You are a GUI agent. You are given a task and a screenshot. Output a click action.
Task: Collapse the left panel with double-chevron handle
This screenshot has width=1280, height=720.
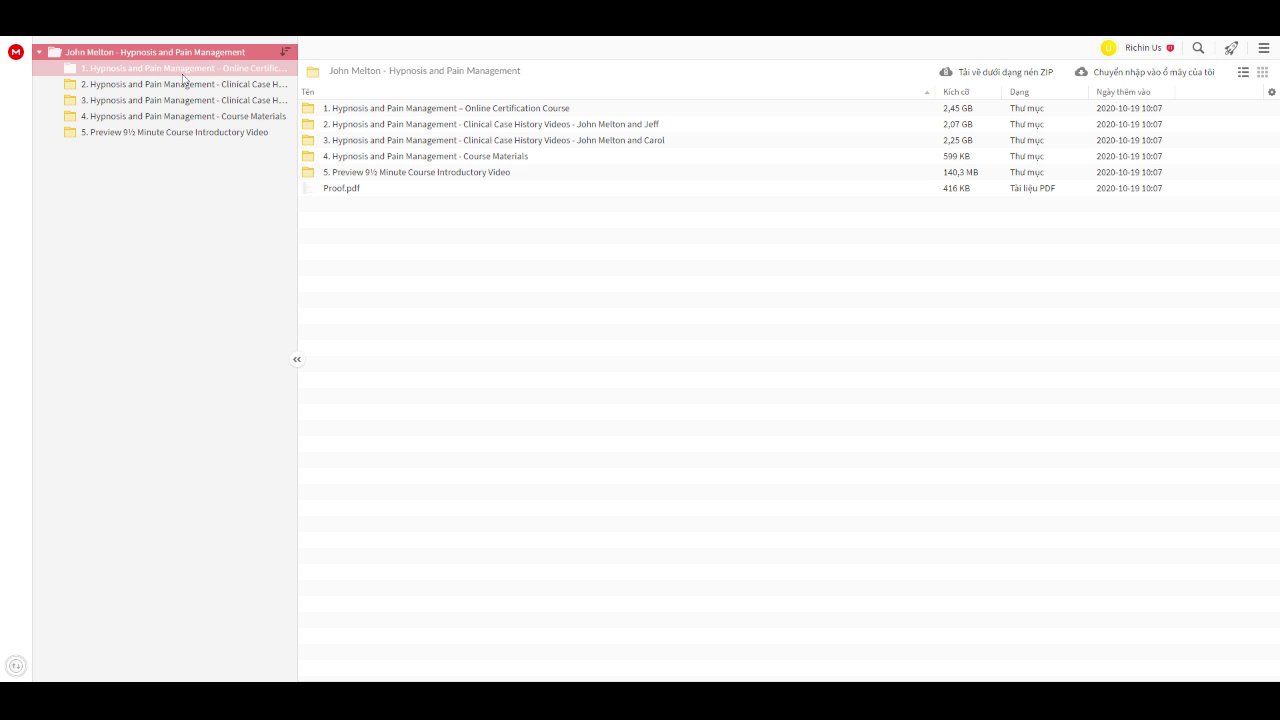(297, 359)
